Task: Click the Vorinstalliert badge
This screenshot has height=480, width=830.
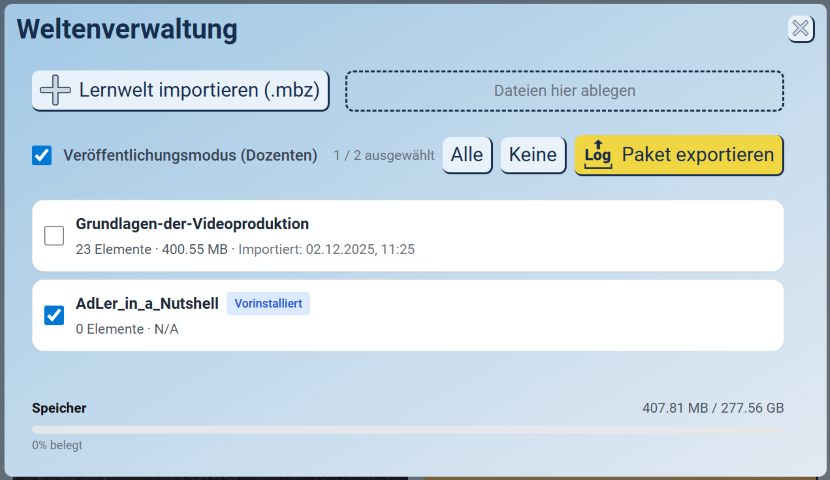Action: click(268, 304)
